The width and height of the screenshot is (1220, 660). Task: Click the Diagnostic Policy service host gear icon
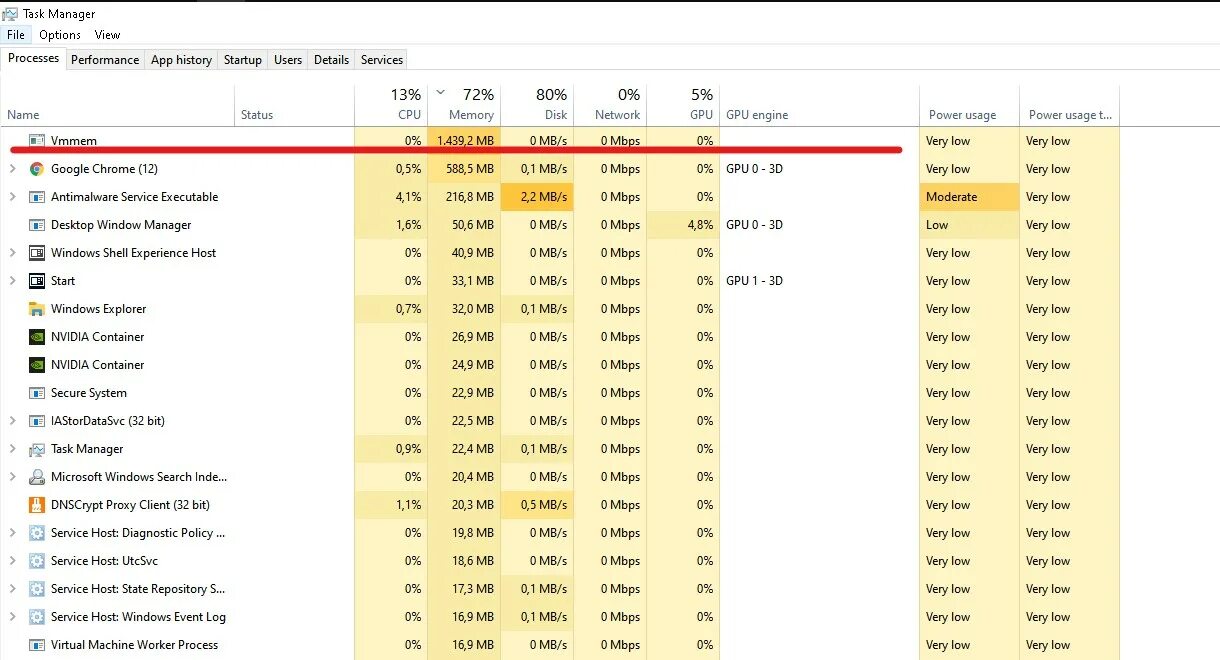pyautogui.click(x=37, y=533)
